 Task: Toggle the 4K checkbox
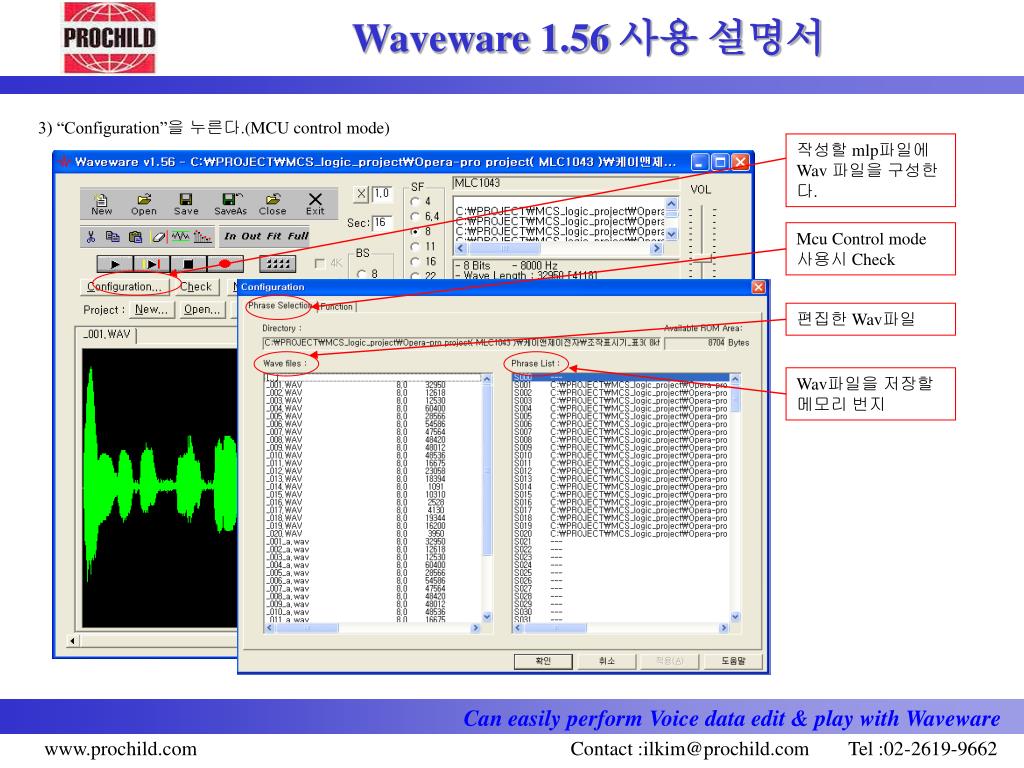(x=320, y=264)
